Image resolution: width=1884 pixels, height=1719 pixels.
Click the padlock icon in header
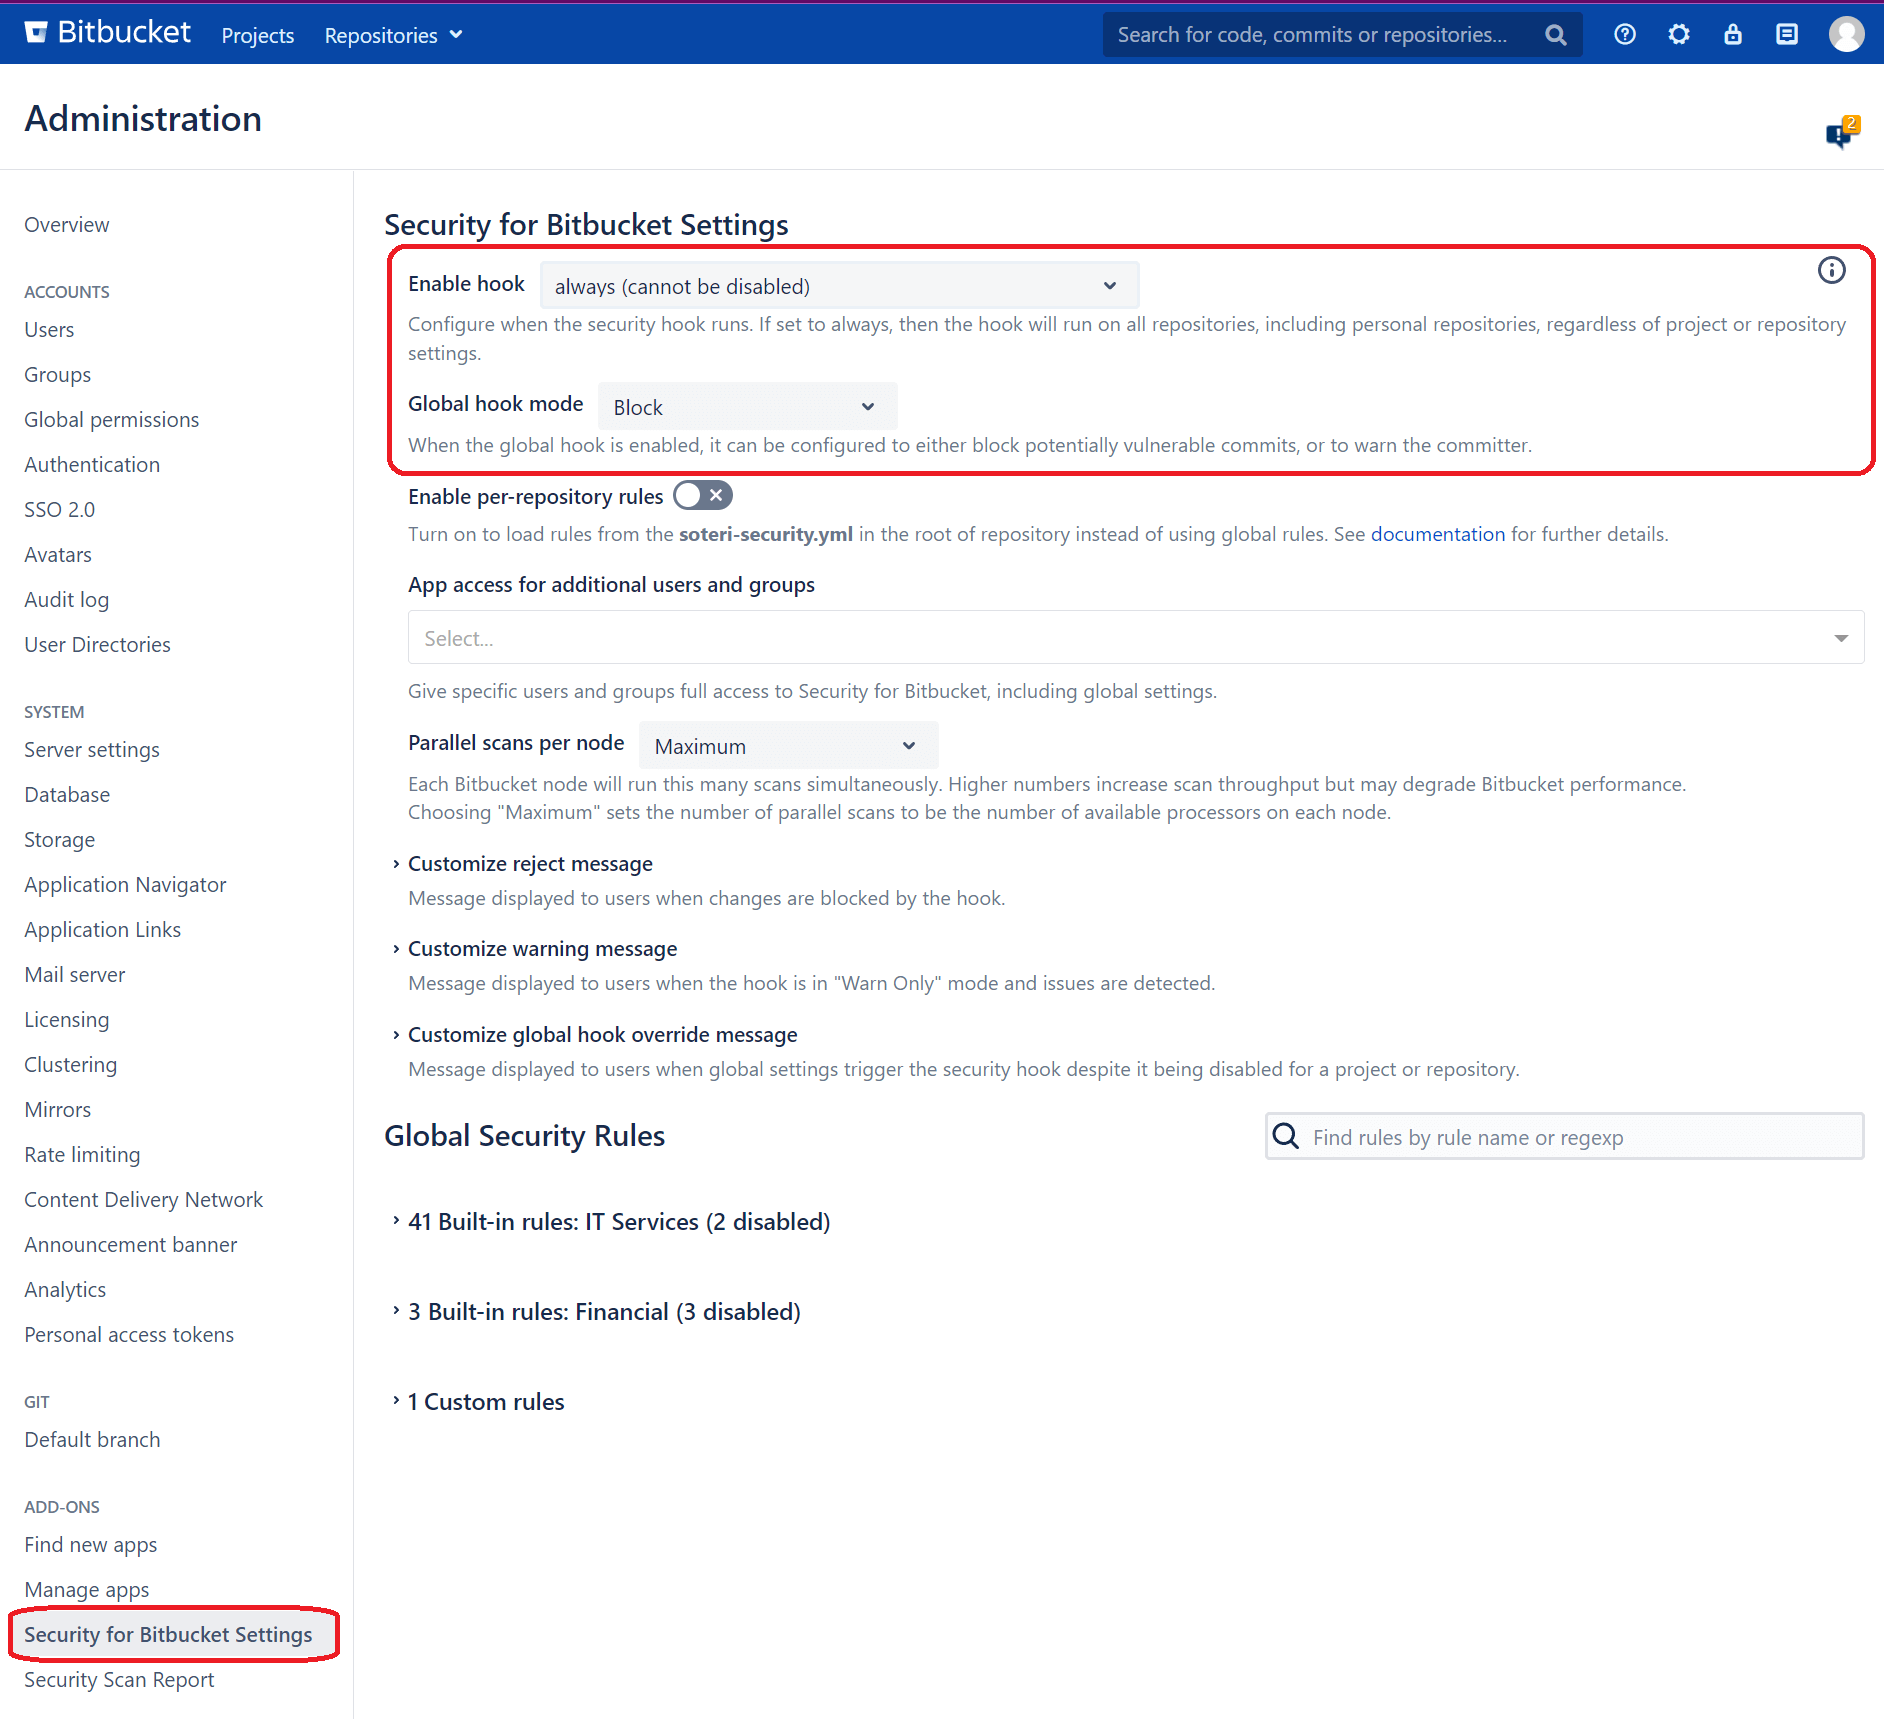pyautogui.click(x=1733, y=35)
